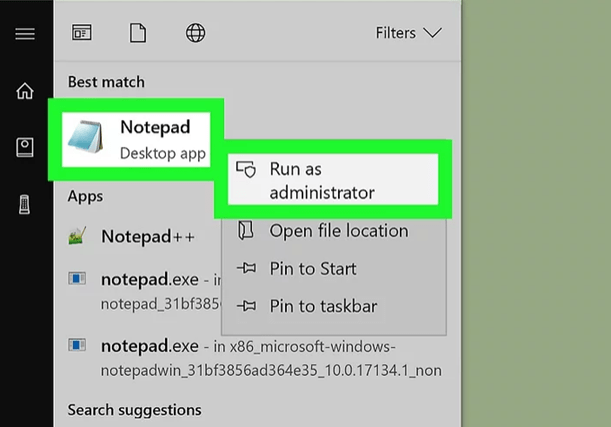Filter results by Documents icon
This screenshot has height=427, width=611.
click(138, 33)
